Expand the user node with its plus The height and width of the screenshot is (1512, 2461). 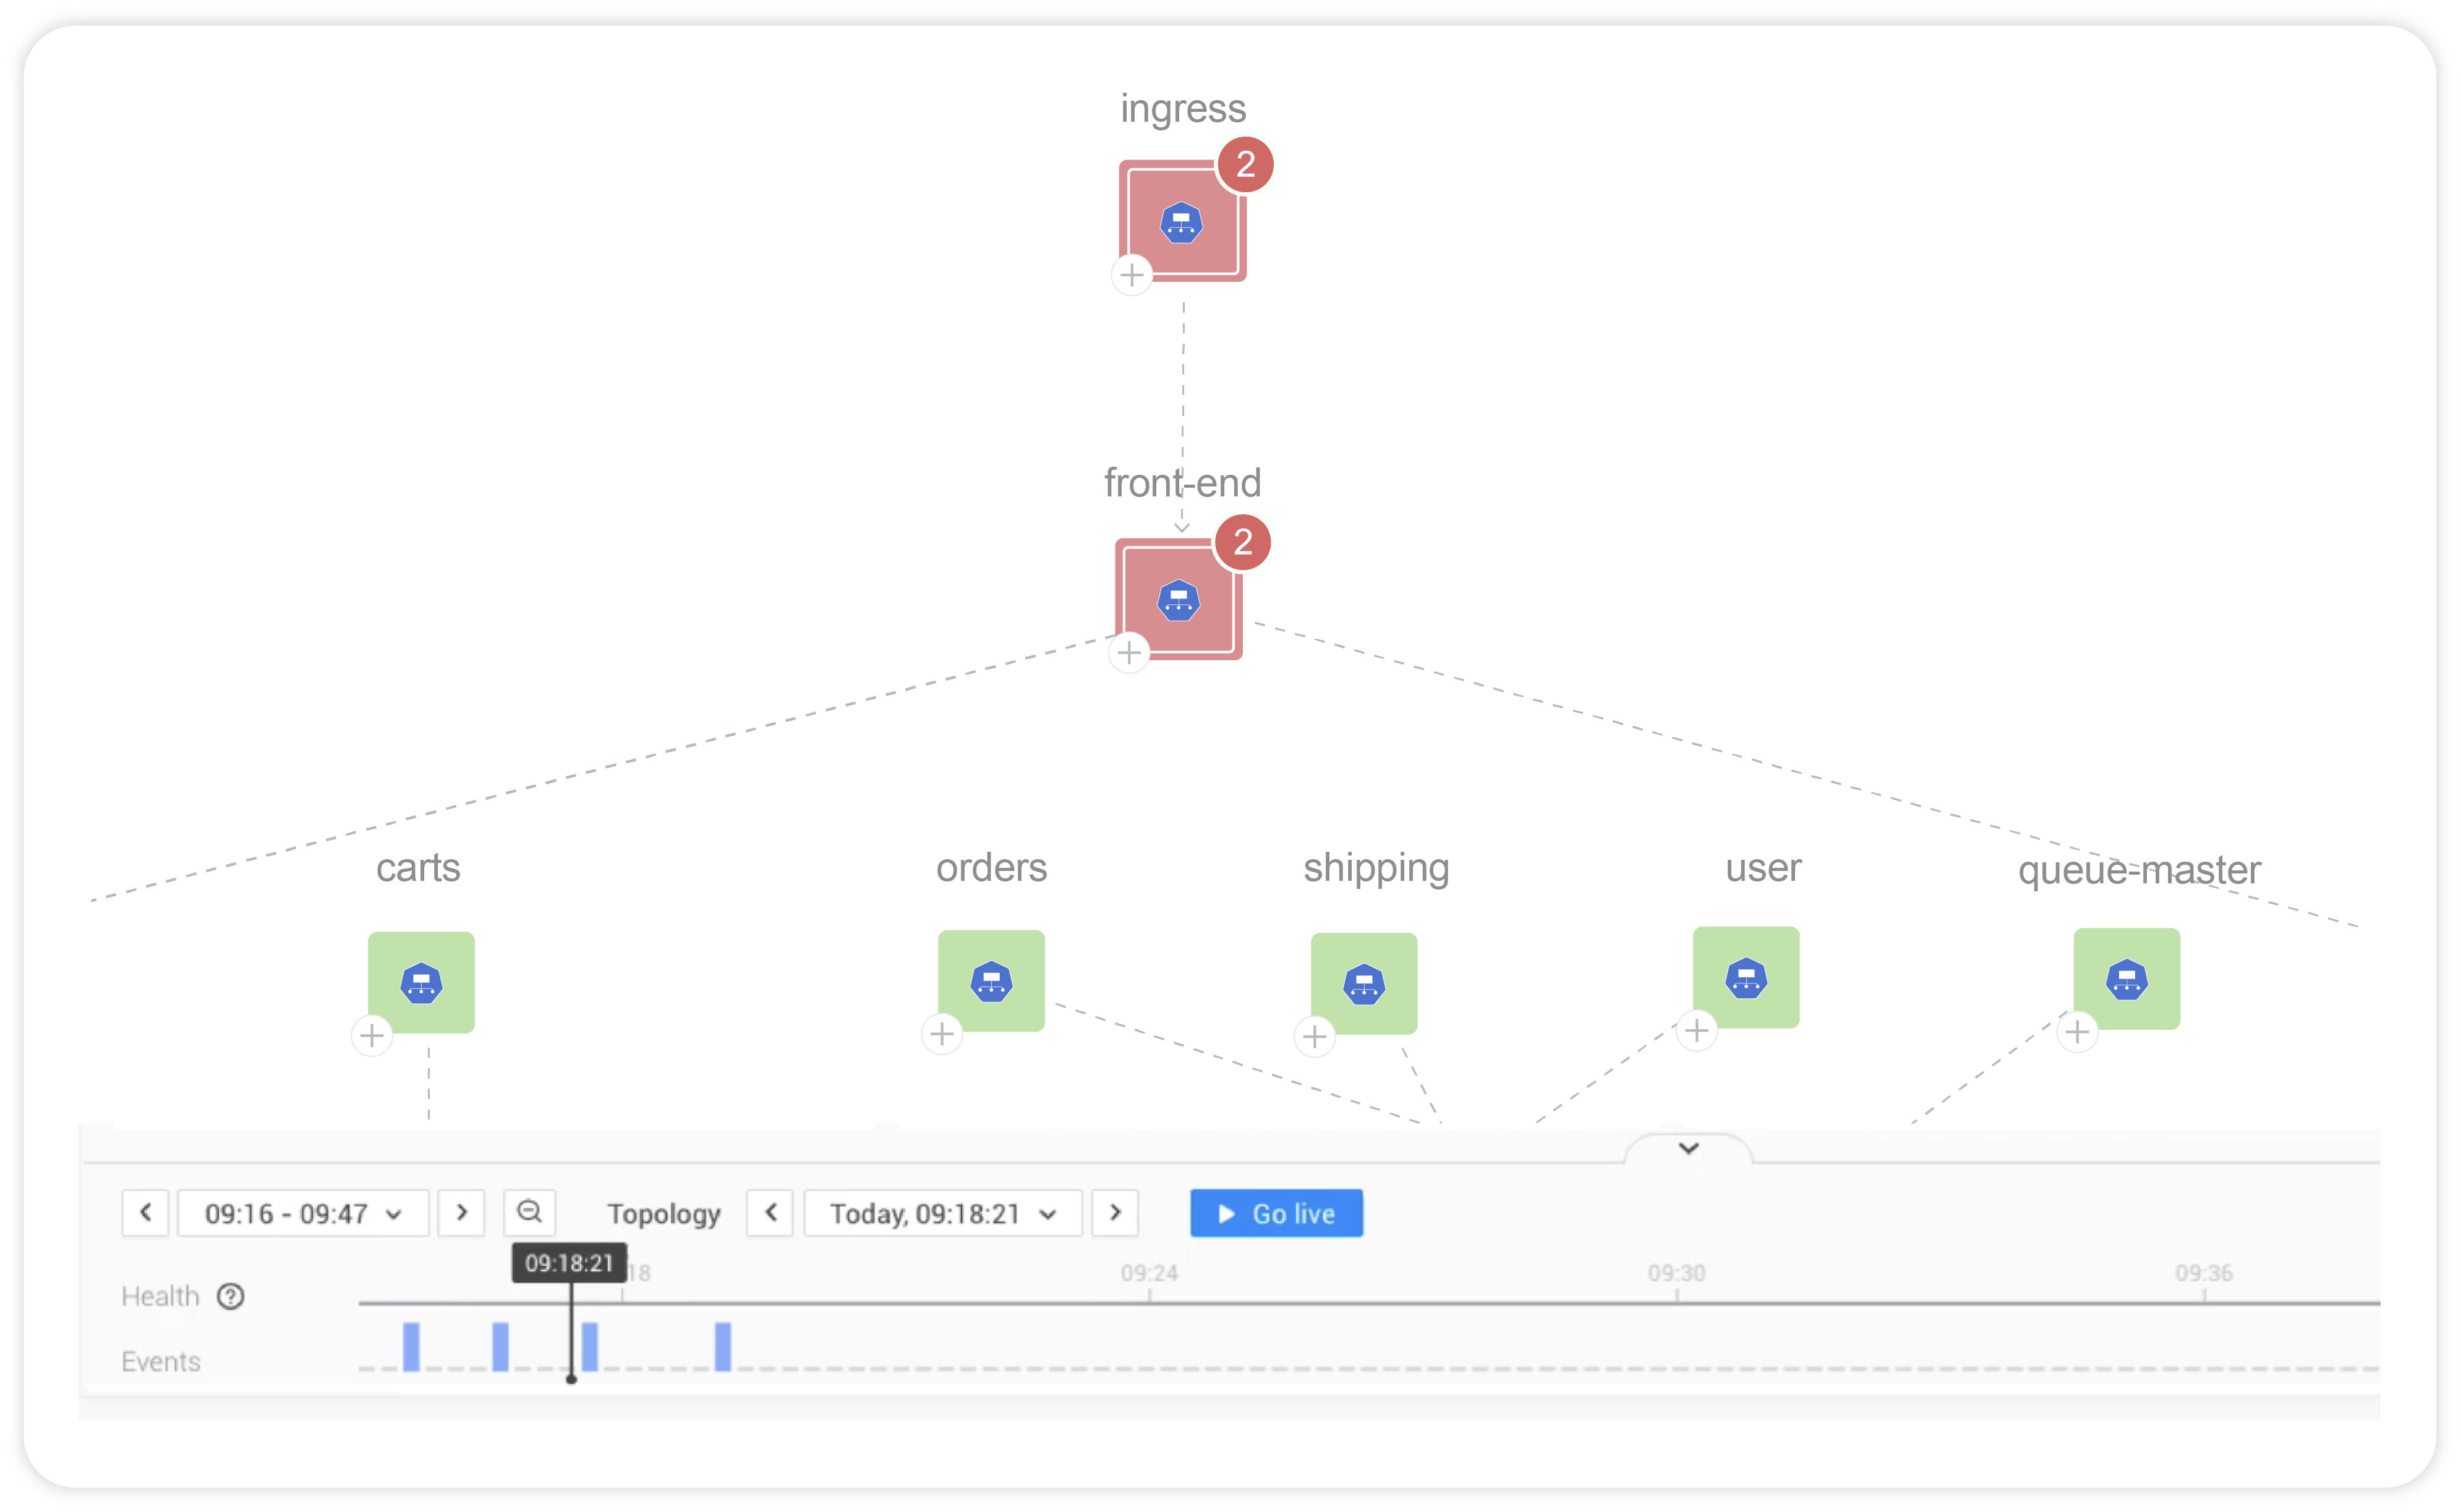1697,1030
